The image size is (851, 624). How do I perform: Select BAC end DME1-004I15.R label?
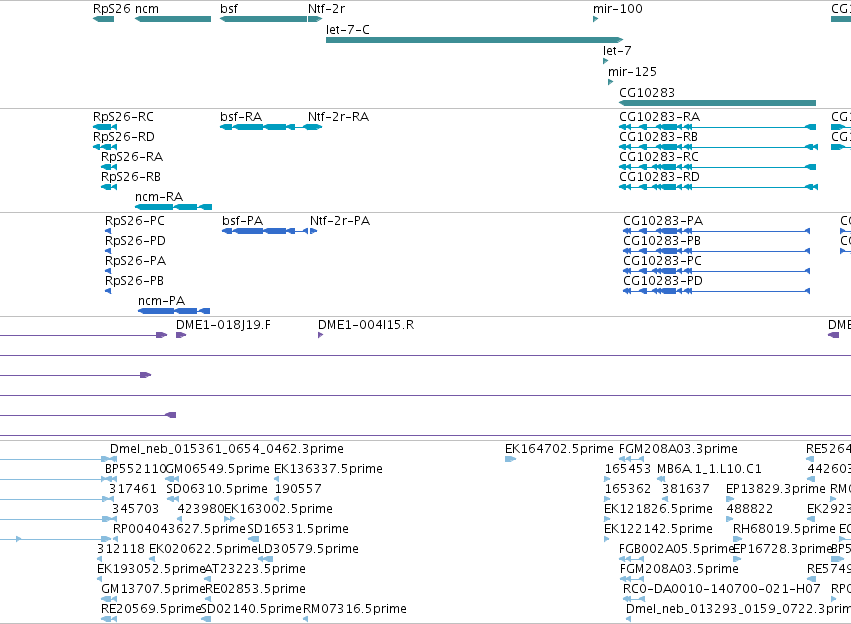pyautogui.click(x=366, y=325)
